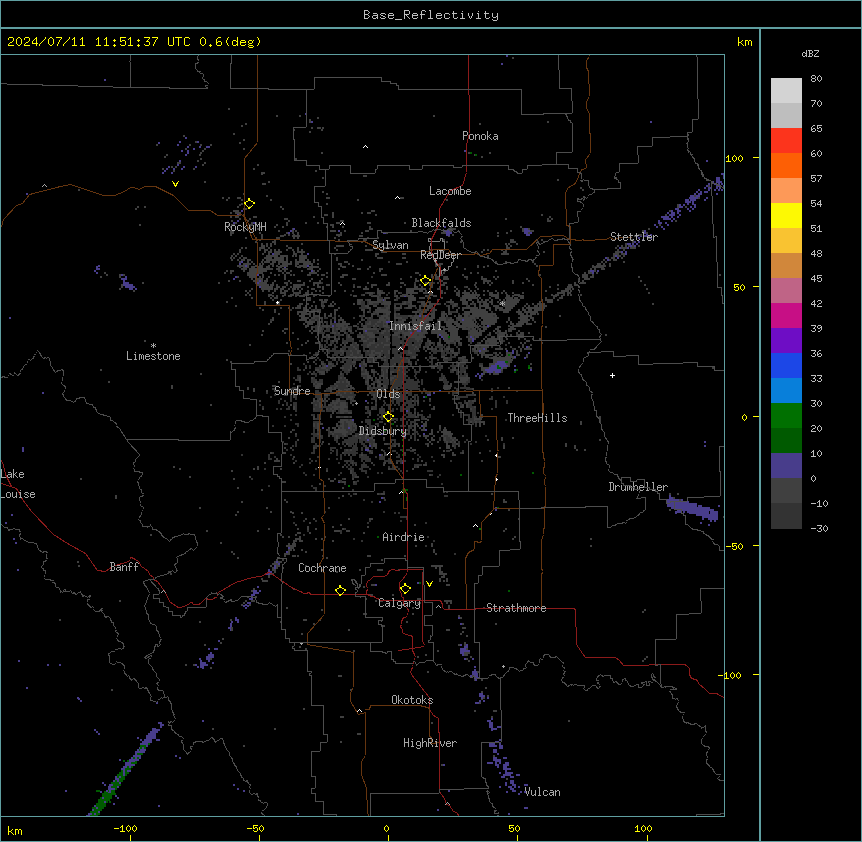Screen dimensions: 862x842
Task: Select the 39 dBZ purple legend swatch
Action: tap(786, 340)
